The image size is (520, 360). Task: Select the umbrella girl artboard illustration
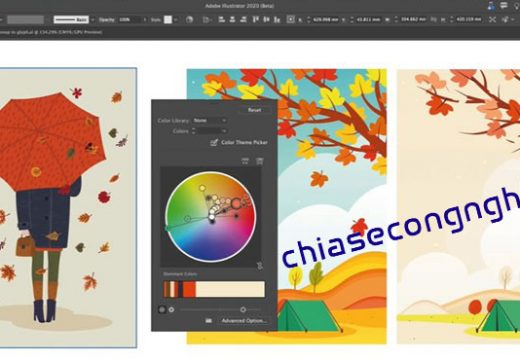[x=68, y=208]
